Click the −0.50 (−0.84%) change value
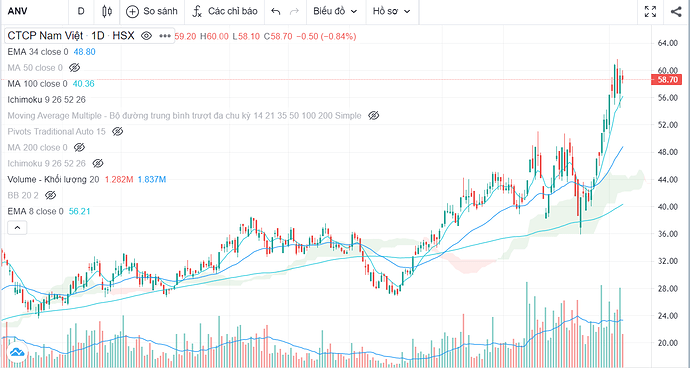 pos(326,37)
